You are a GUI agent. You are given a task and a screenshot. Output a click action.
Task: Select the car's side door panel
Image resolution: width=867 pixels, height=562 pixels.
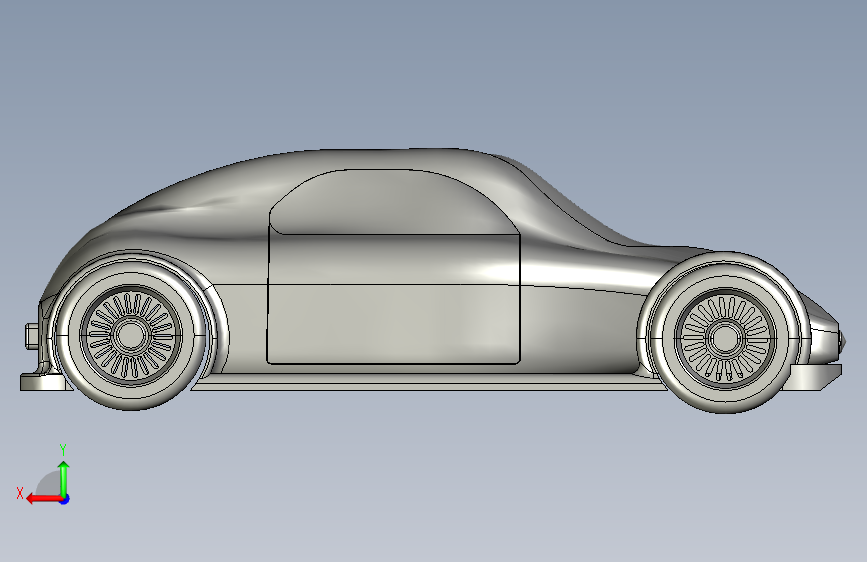click(393, 299)
